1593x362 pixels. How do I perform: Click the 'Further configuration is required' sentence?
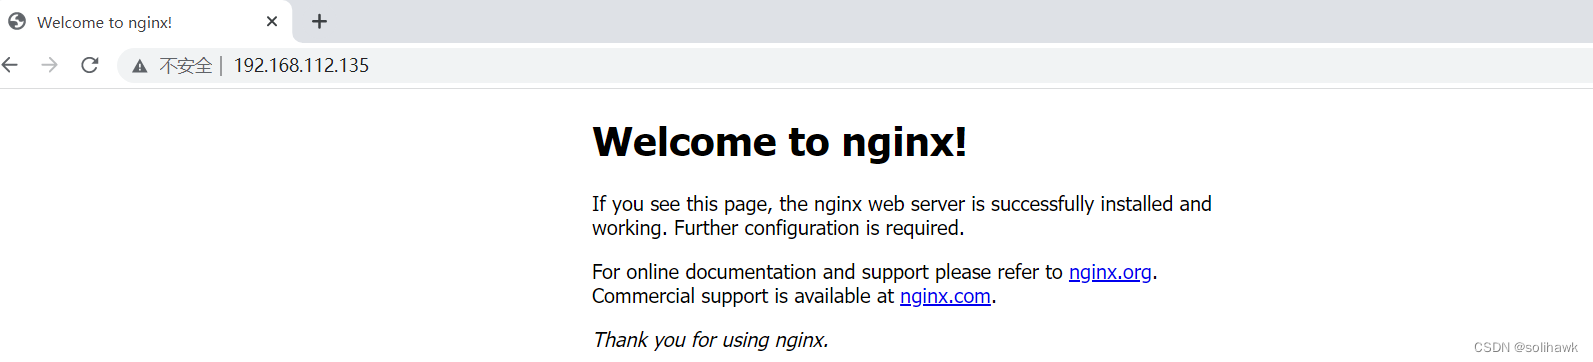pos(819,228)
